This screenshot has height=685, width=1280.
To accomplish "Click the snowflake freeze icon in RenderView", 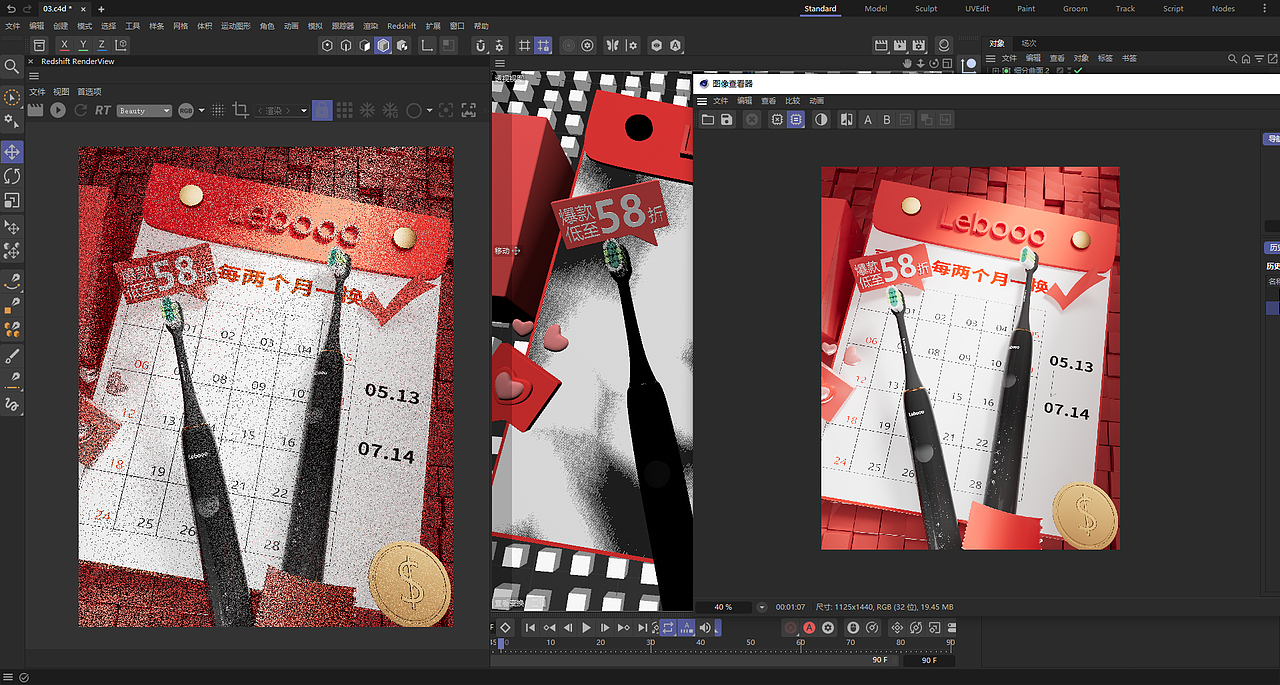I will point(367,110).
